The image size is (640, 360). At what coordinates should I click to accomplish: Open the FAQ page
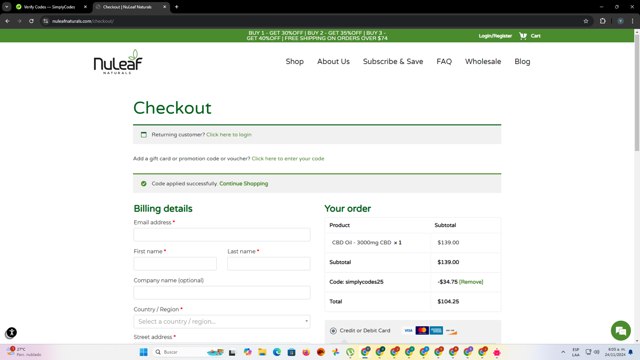coord(444,62)
